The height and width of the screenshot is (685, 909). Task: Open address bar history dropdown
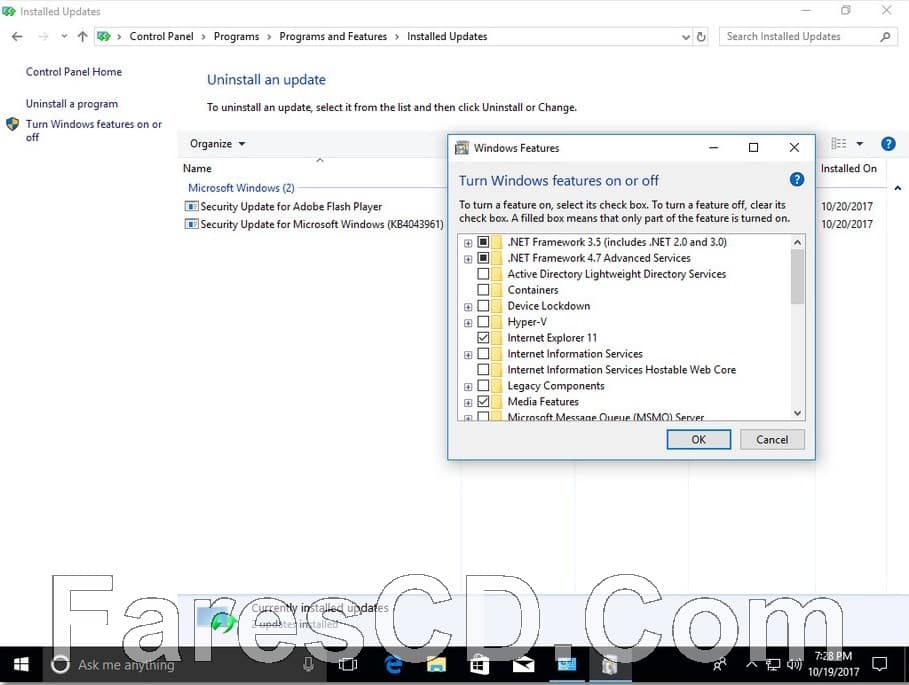coord(686,37)
